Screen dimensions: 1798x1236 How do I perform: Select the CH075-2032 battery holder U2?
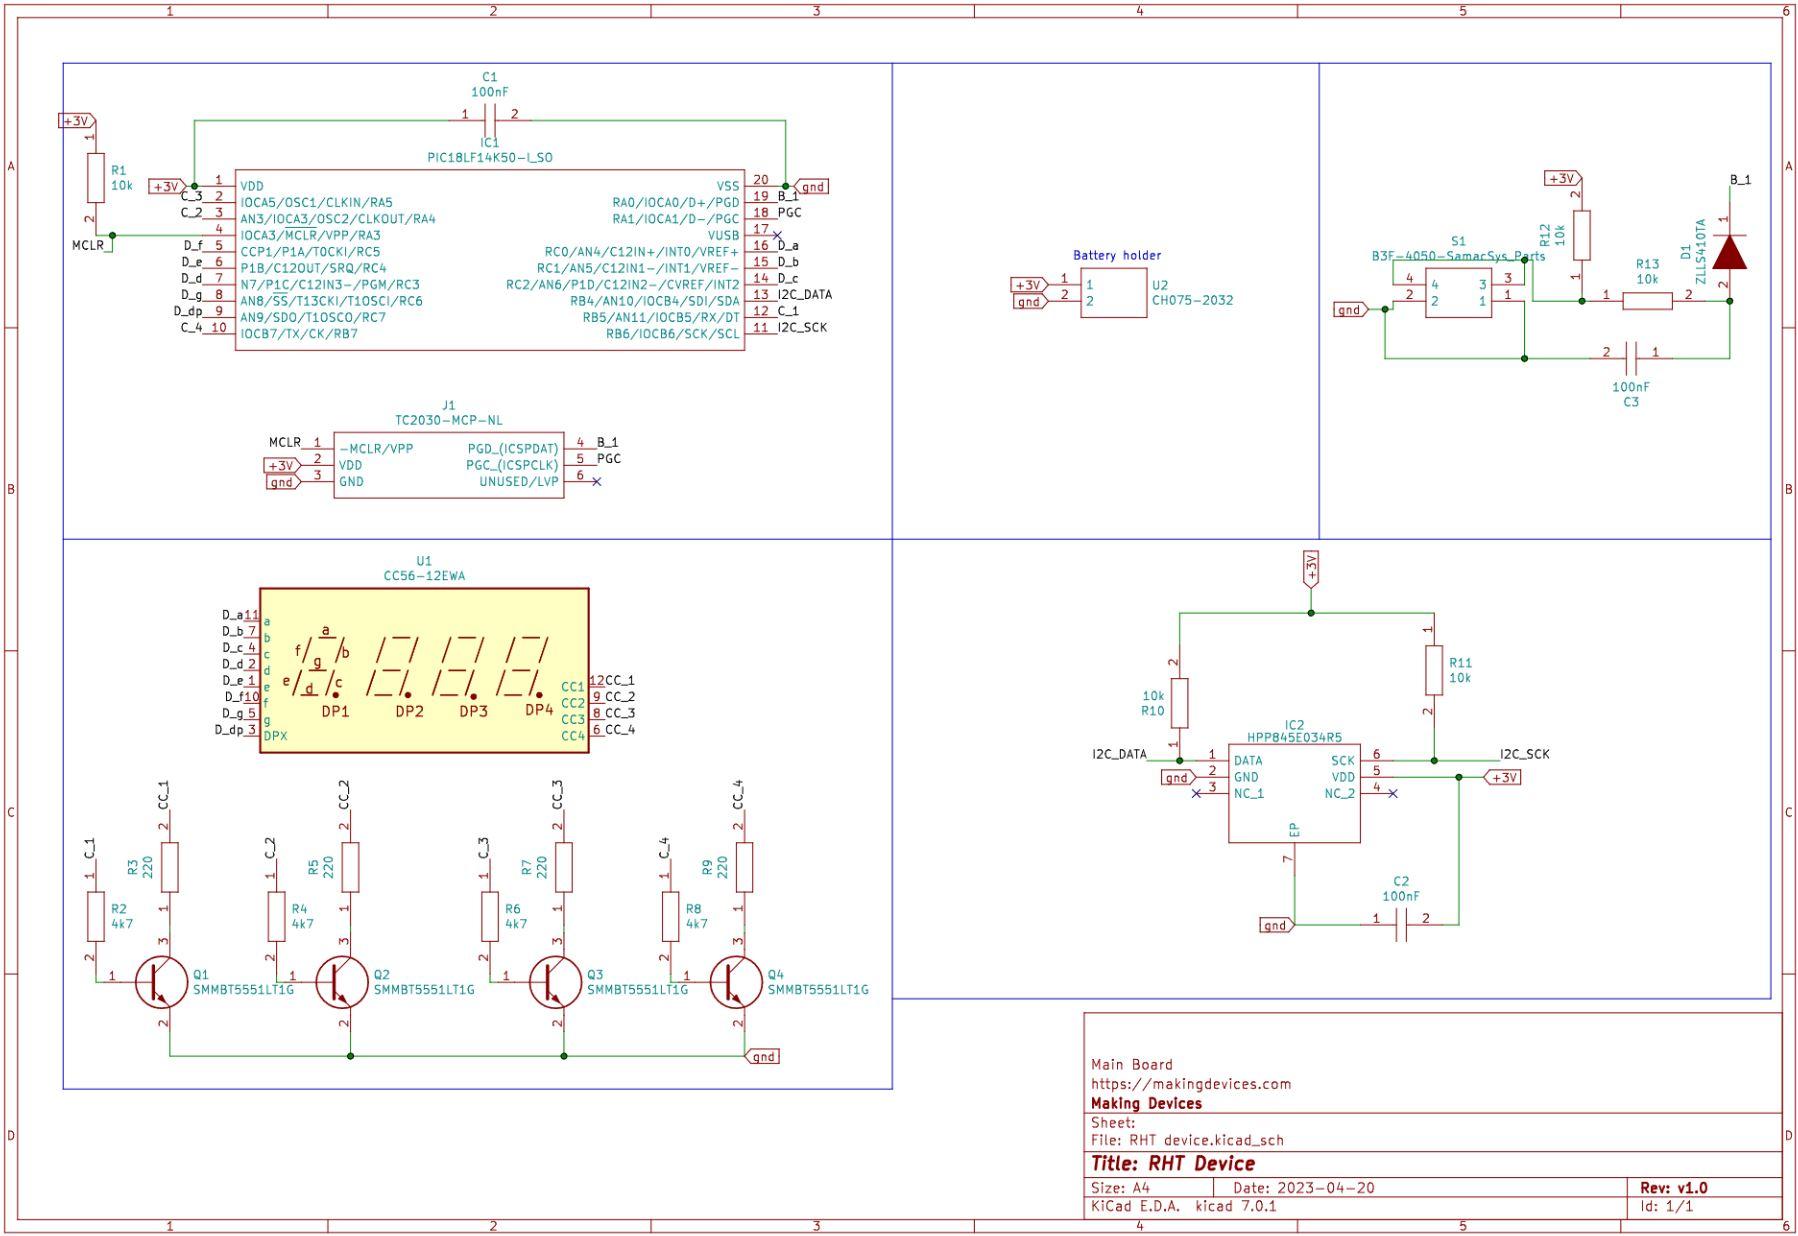tap(1115, 295)
